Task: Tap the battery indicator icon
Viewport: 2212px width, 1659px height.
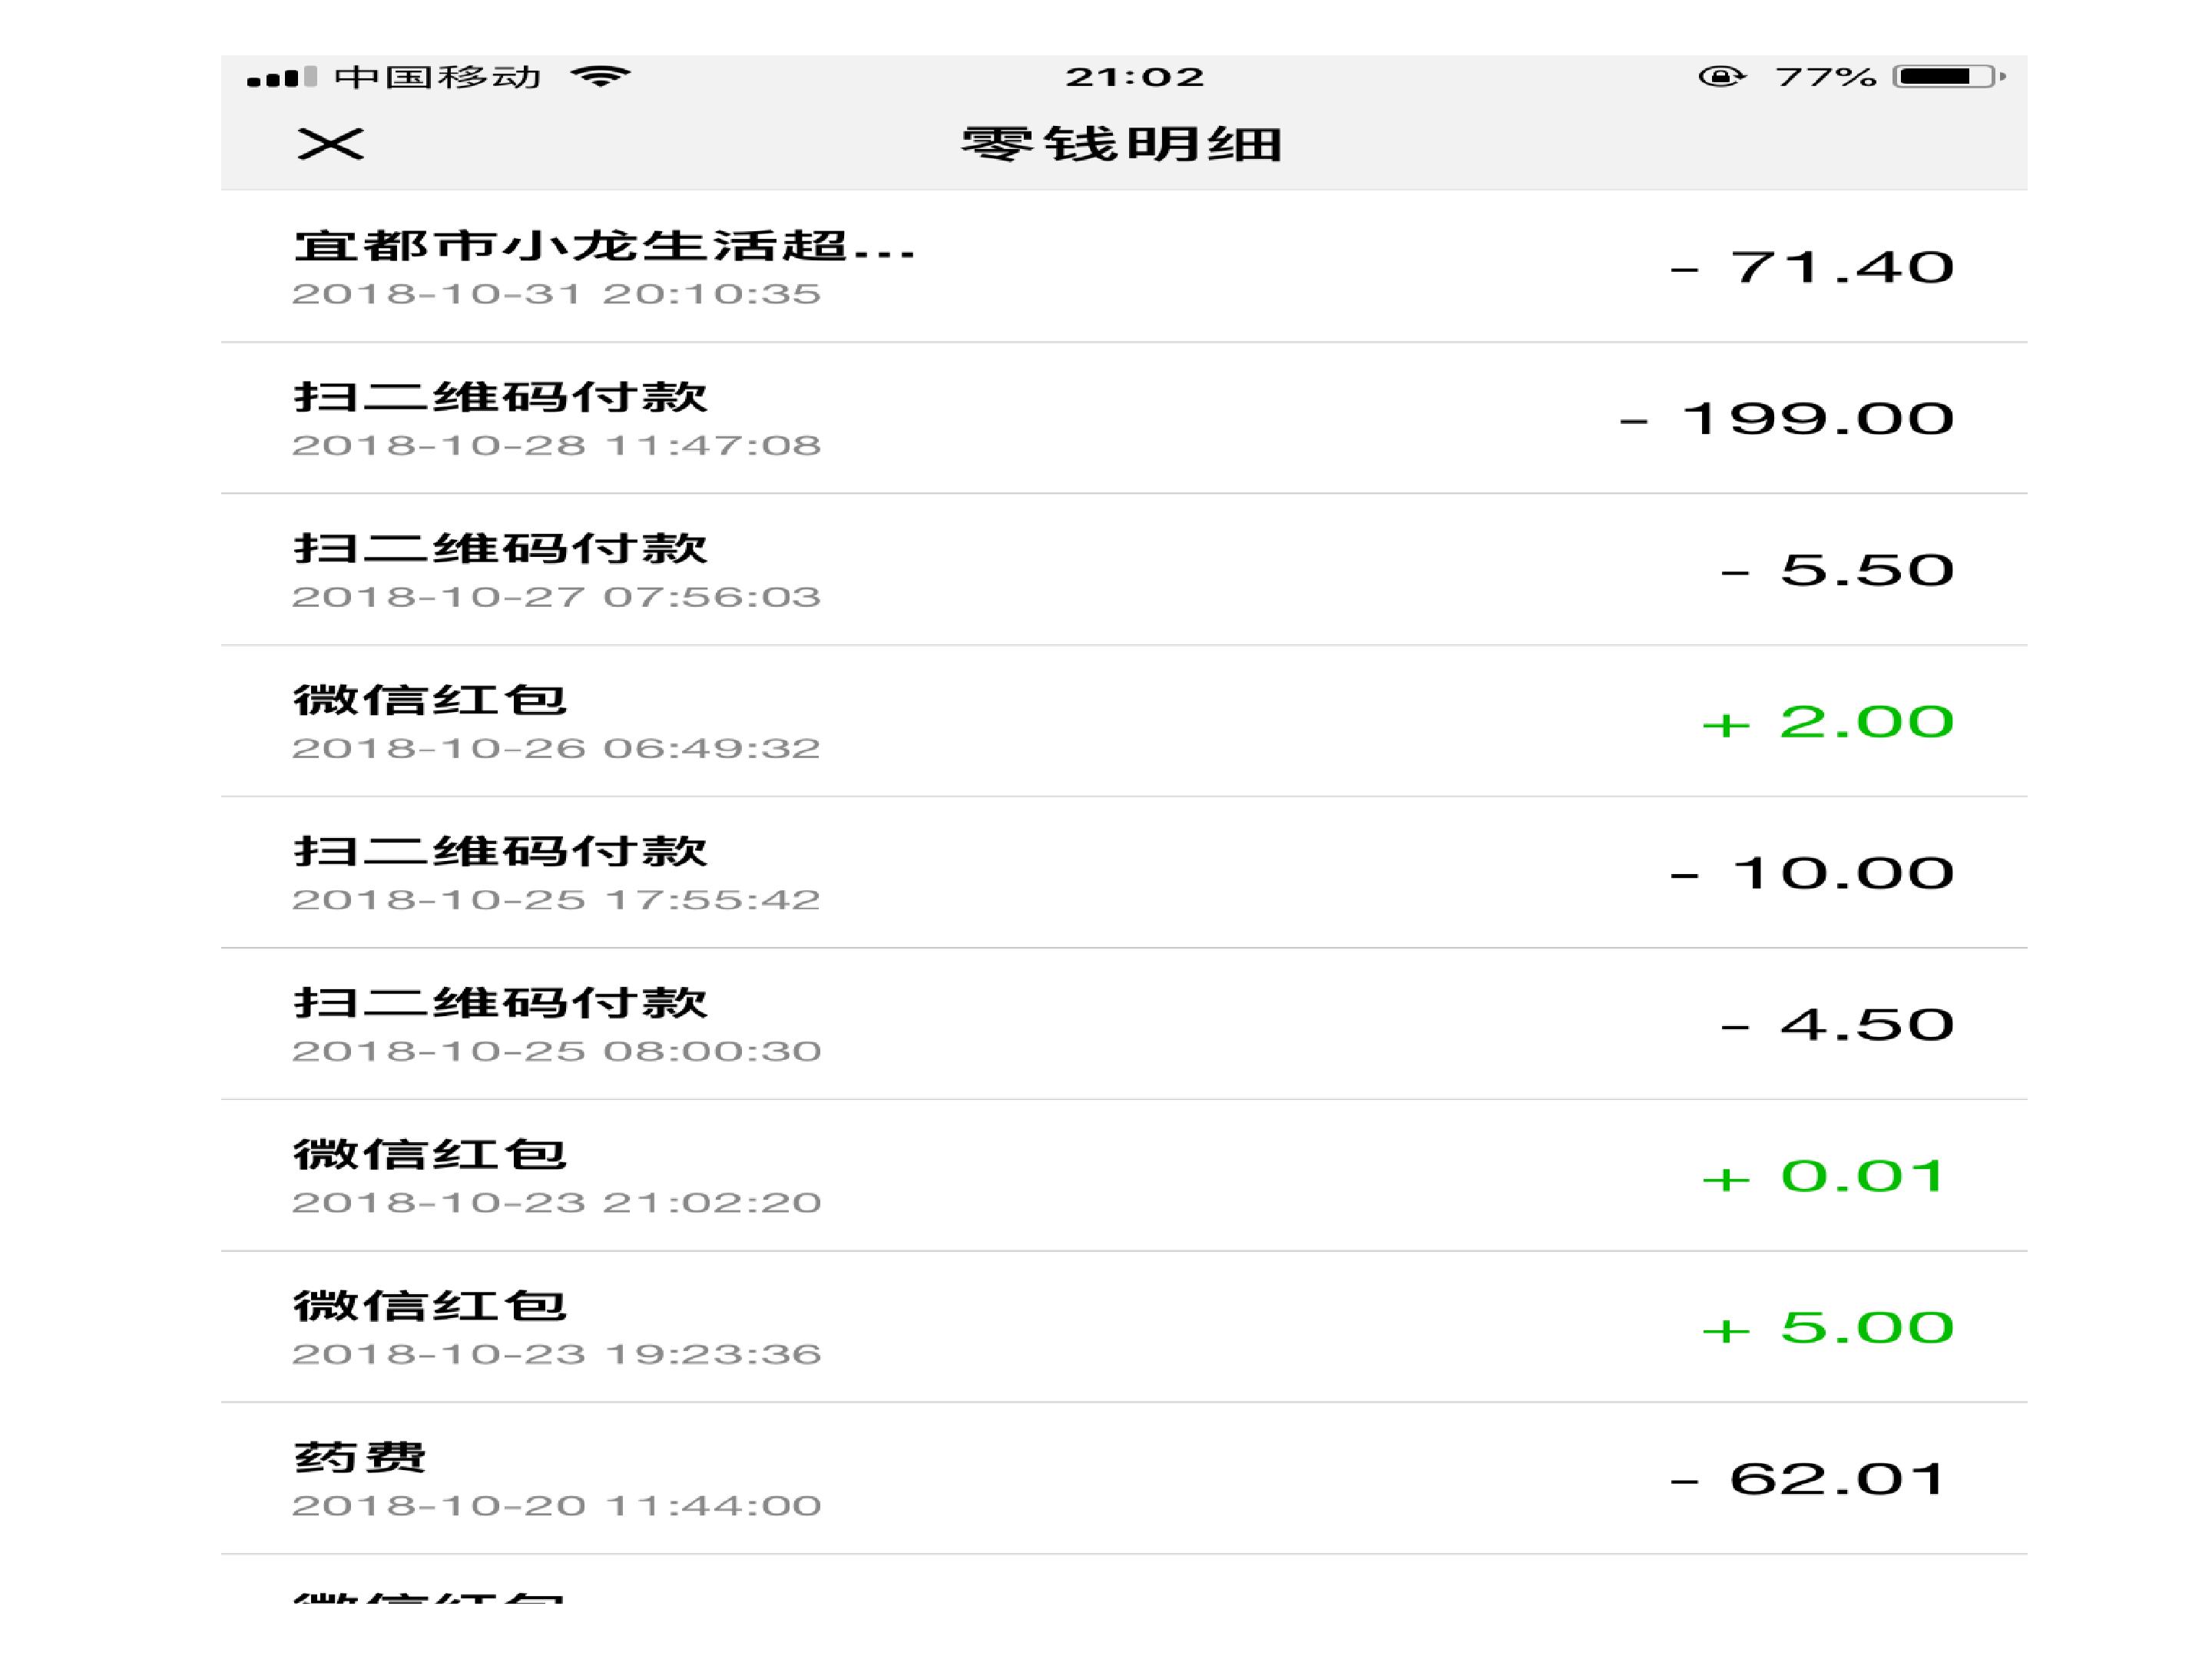Action: click(1949, 76)
